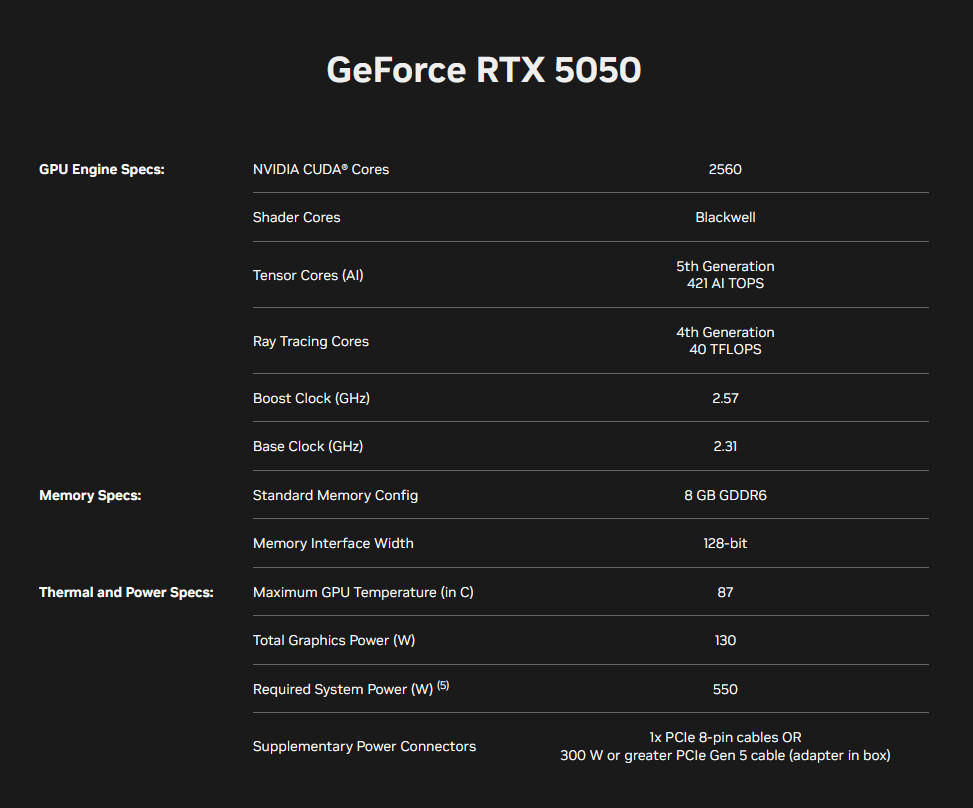Viewport: 973px width, 808px height.
Task: Click the footnote 5 superscript marker
Action: (x=443, y=685)
